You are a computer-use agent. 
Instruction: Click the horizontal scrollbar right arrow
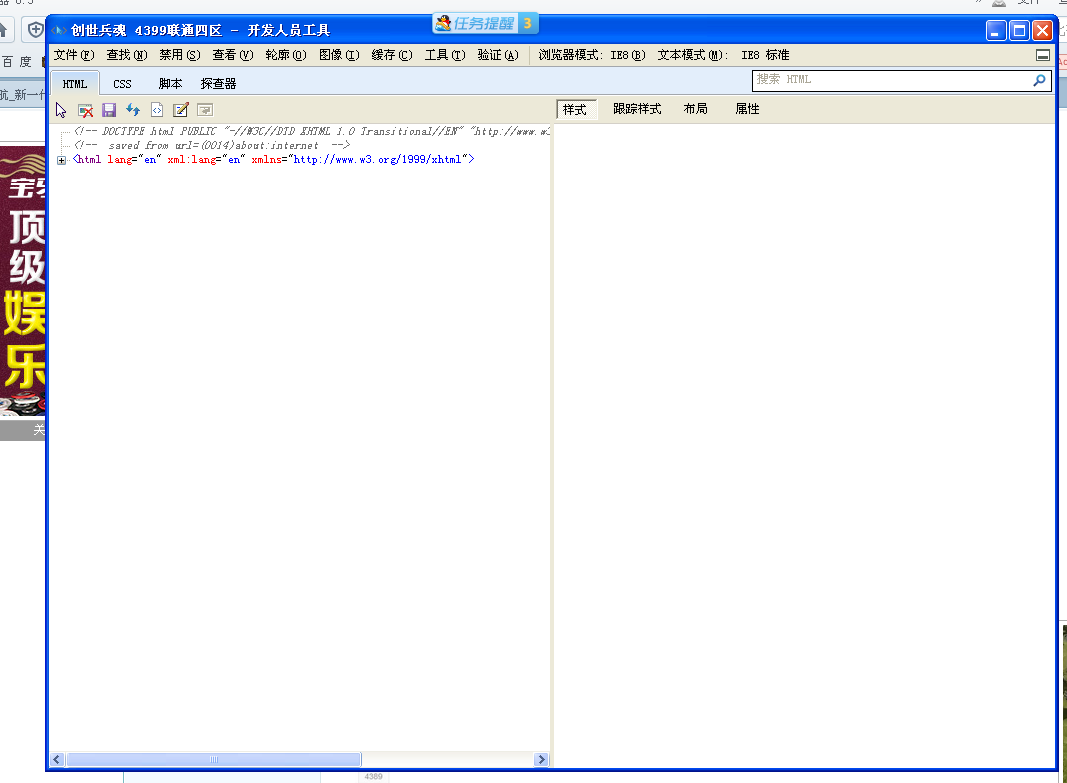click(542, 759)
